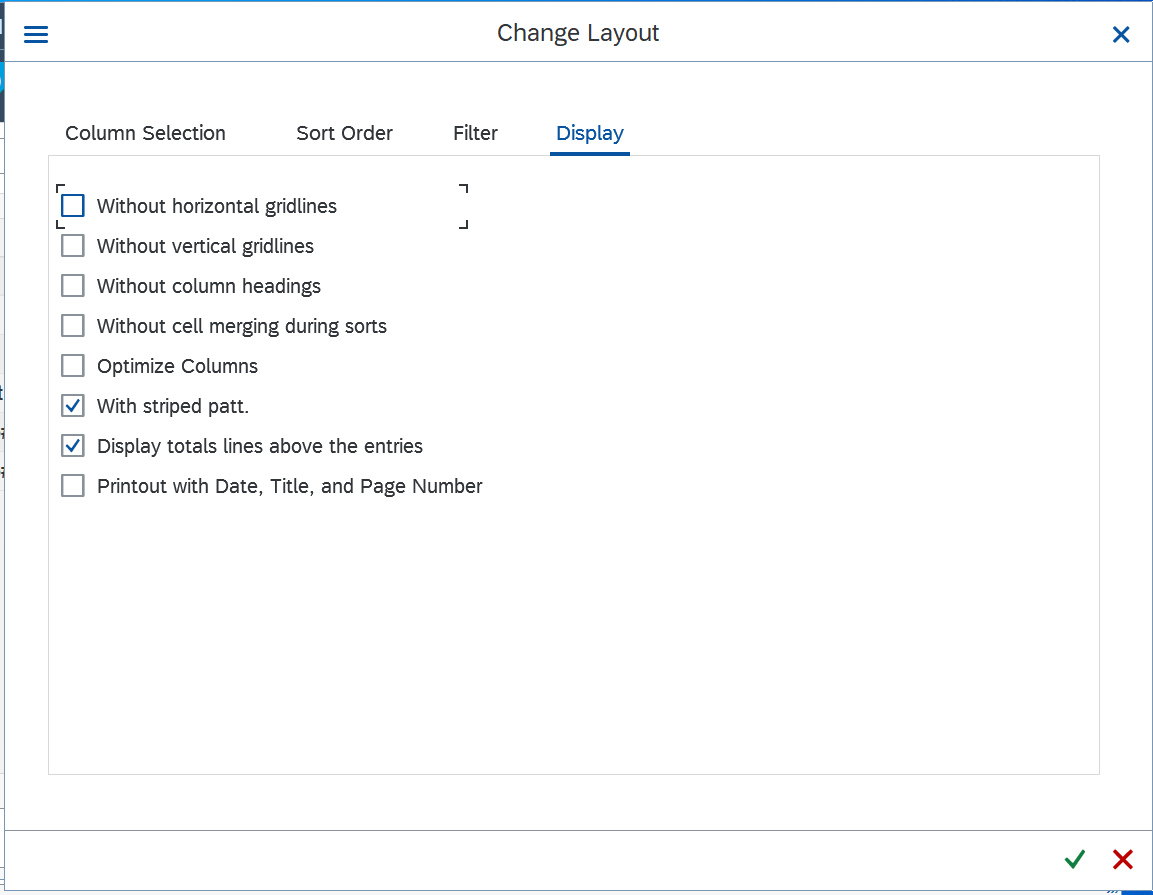
Task: Enable the Without horizontal gridlines checkbox
Action: tap(73, 206)
